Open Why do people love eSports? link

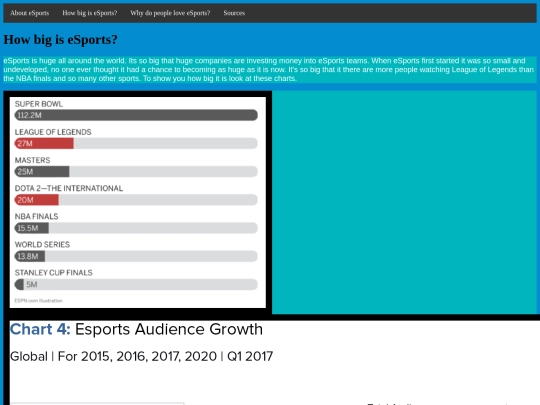pyautogui.click(x=170, y=13)
